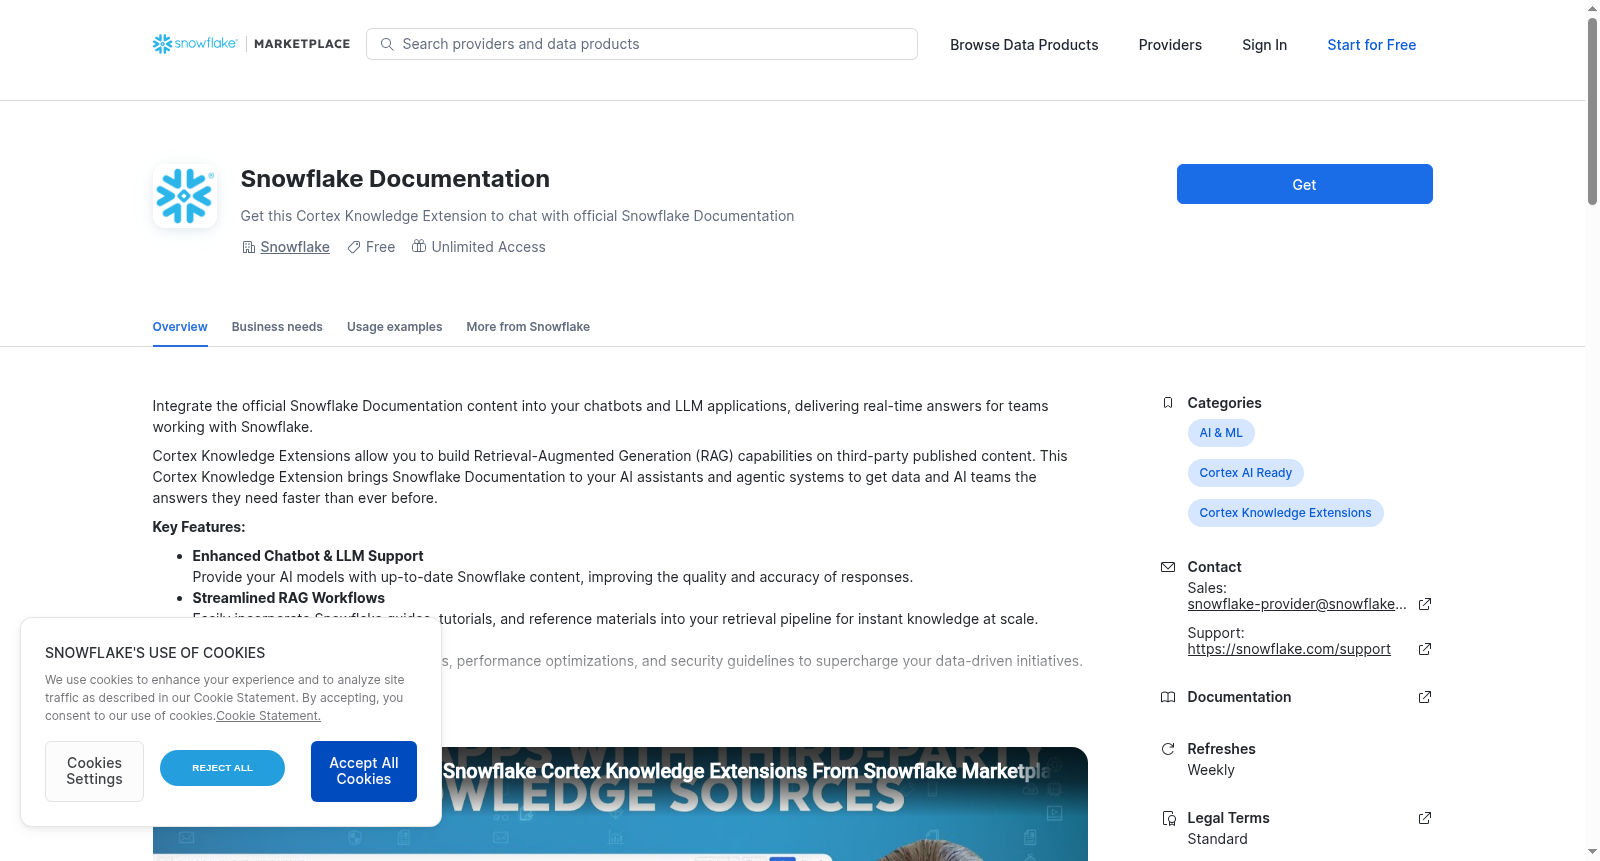
Task: Click the Cortex Knowledge Extensions video thumbnail
Action: [620, 804]
